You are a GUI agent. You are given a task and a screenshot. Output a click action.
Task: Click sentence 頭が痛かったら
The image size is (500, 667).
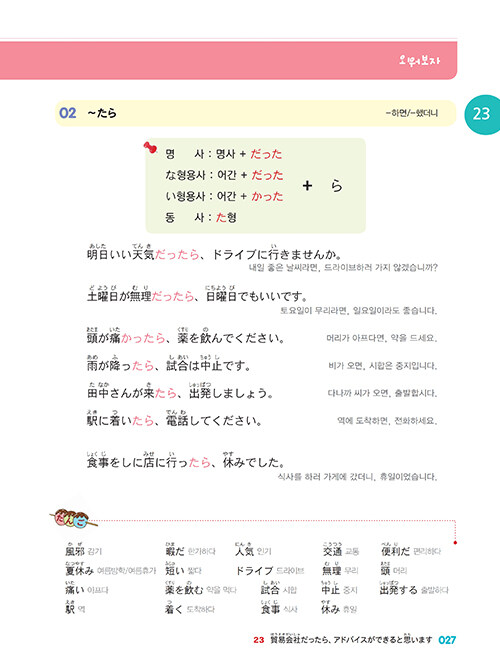point(186,336)
